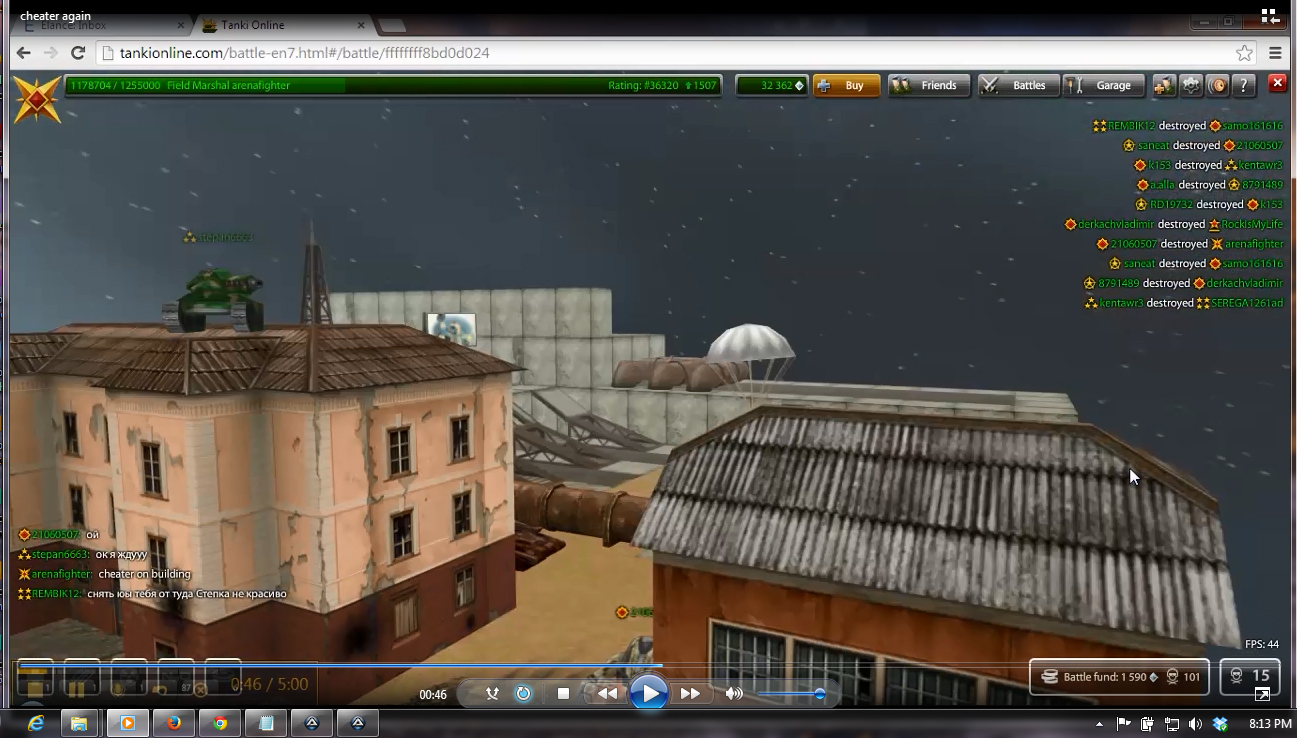Click the red exit game X button
This screenshot has width=1297, height=738.
1277,84
